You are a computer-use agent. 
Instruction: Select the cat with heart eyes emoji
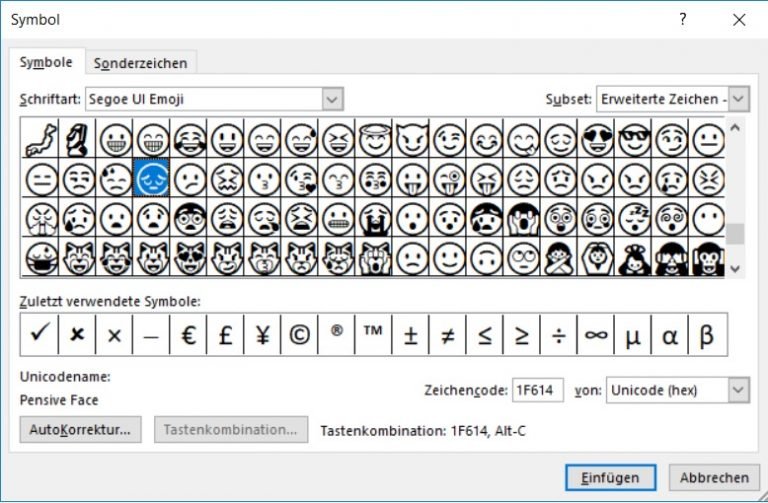coord(190,257)
